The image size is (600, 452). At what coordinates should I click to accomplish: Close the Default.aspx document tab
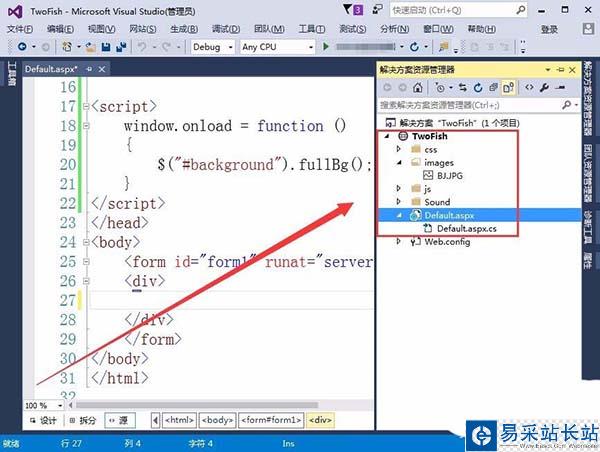(x=102, y=69)
